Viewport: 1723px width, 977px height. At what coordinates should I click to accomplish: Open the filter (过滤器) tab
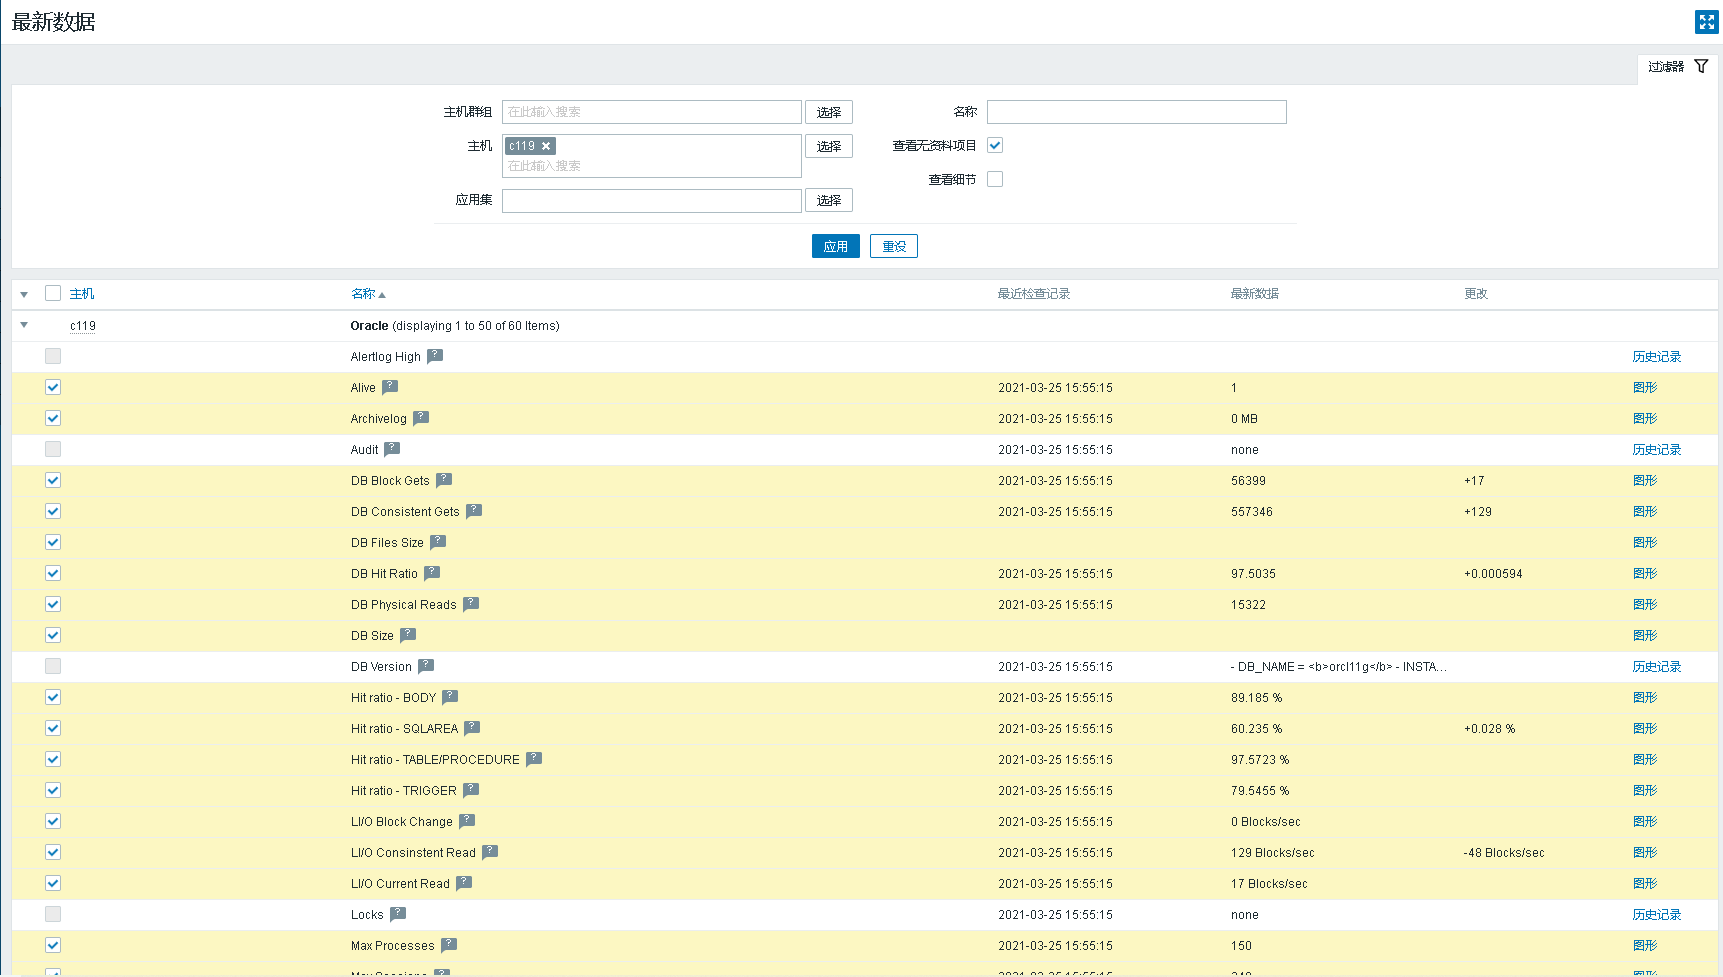[1678, 67]
